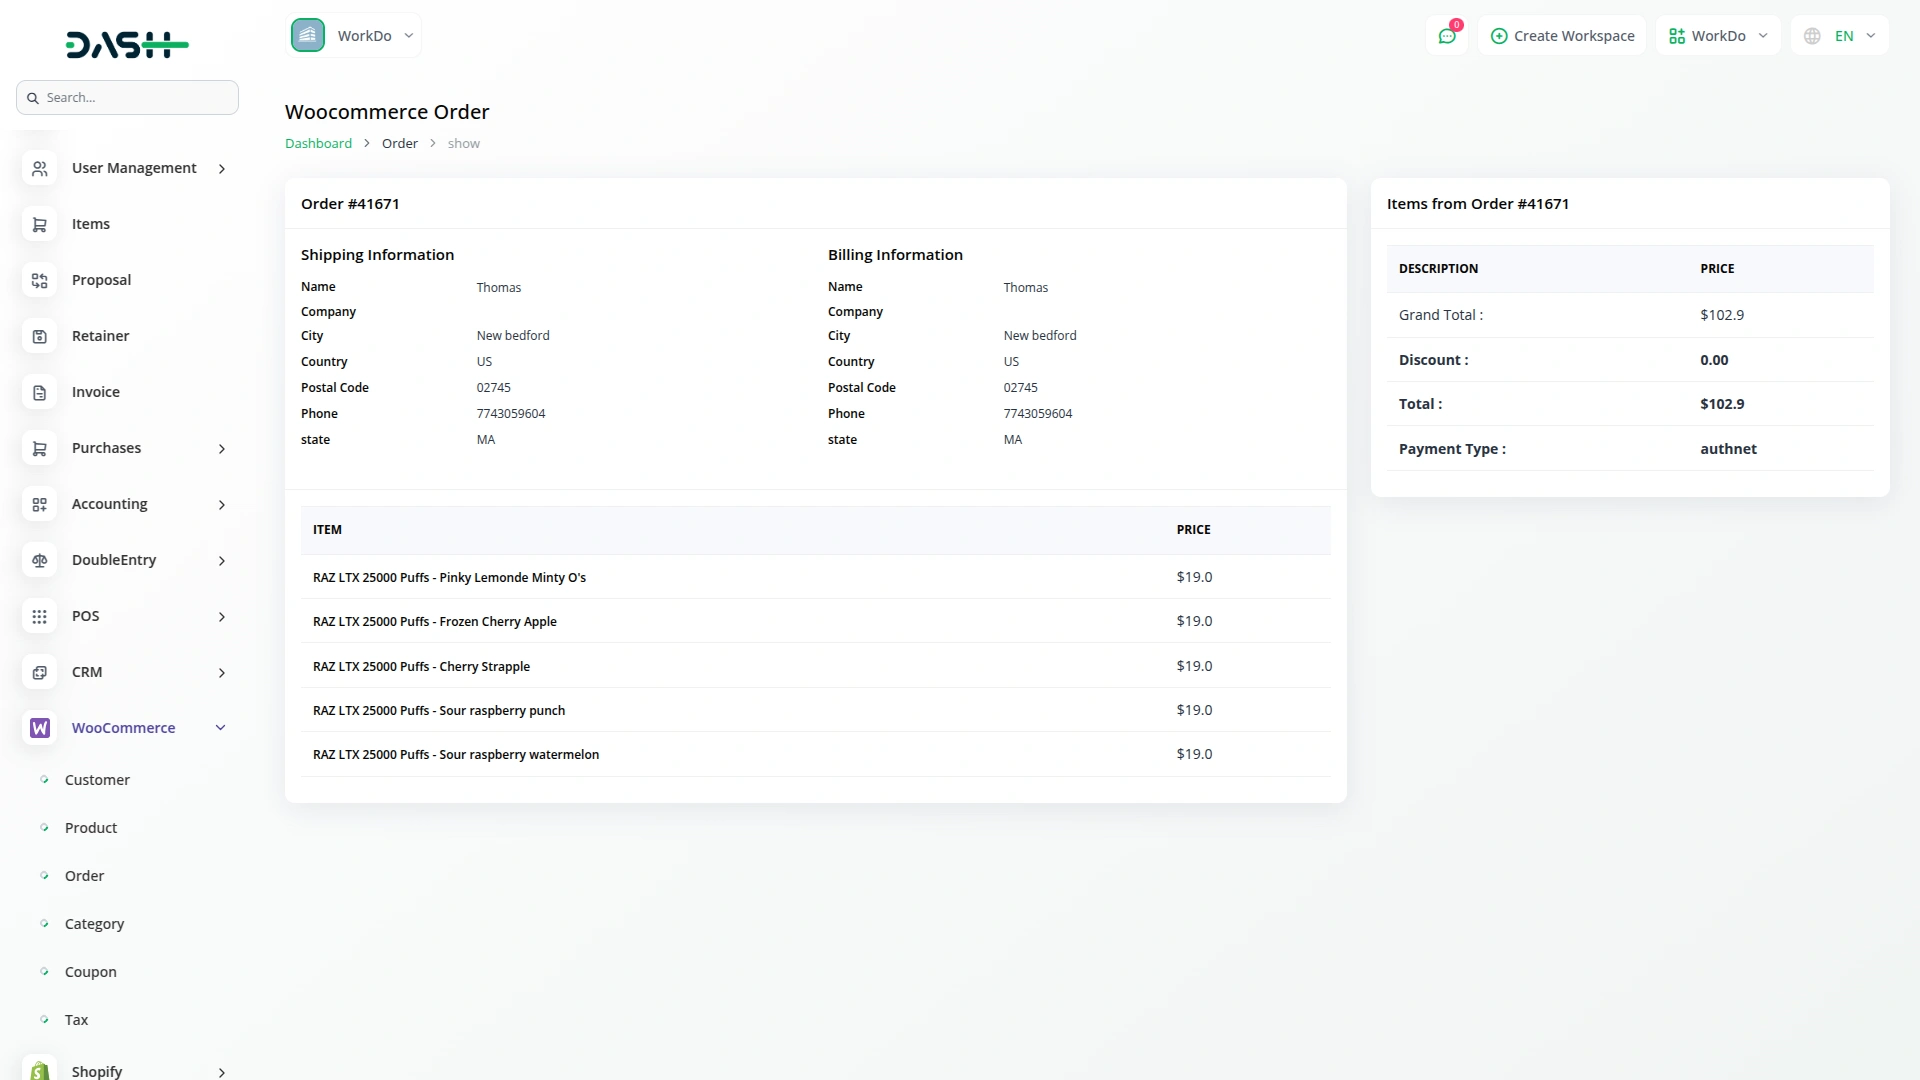Expand the CRM submenu

[221, 672]
